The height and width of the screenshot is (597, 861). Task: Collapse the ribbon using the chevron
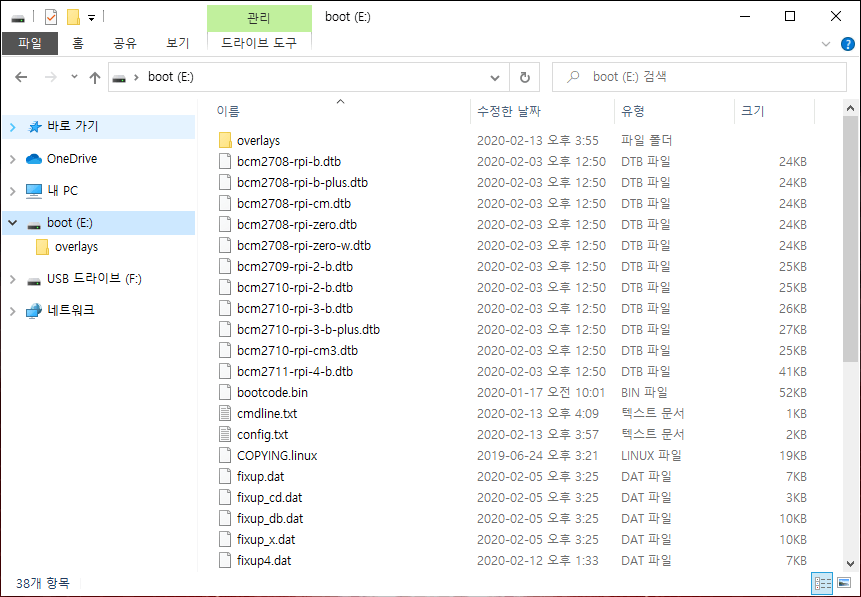pos(825,43)
